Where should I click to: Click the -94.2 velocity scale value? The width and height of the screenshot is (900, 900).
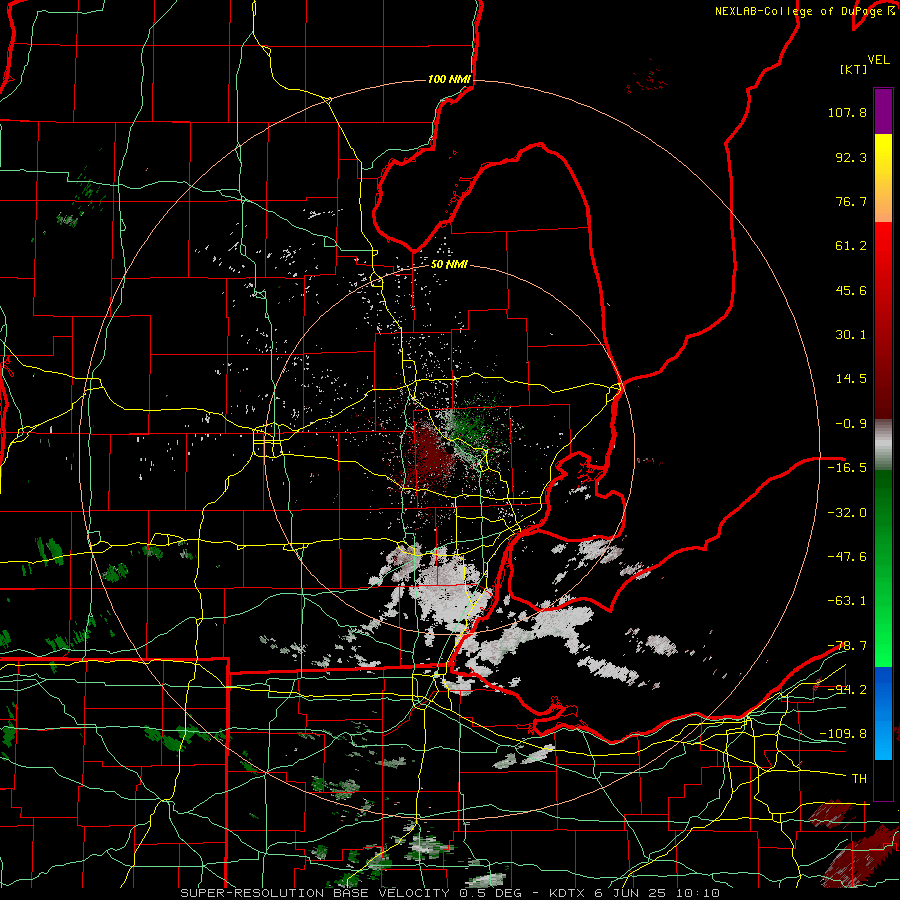pos(847,689)
